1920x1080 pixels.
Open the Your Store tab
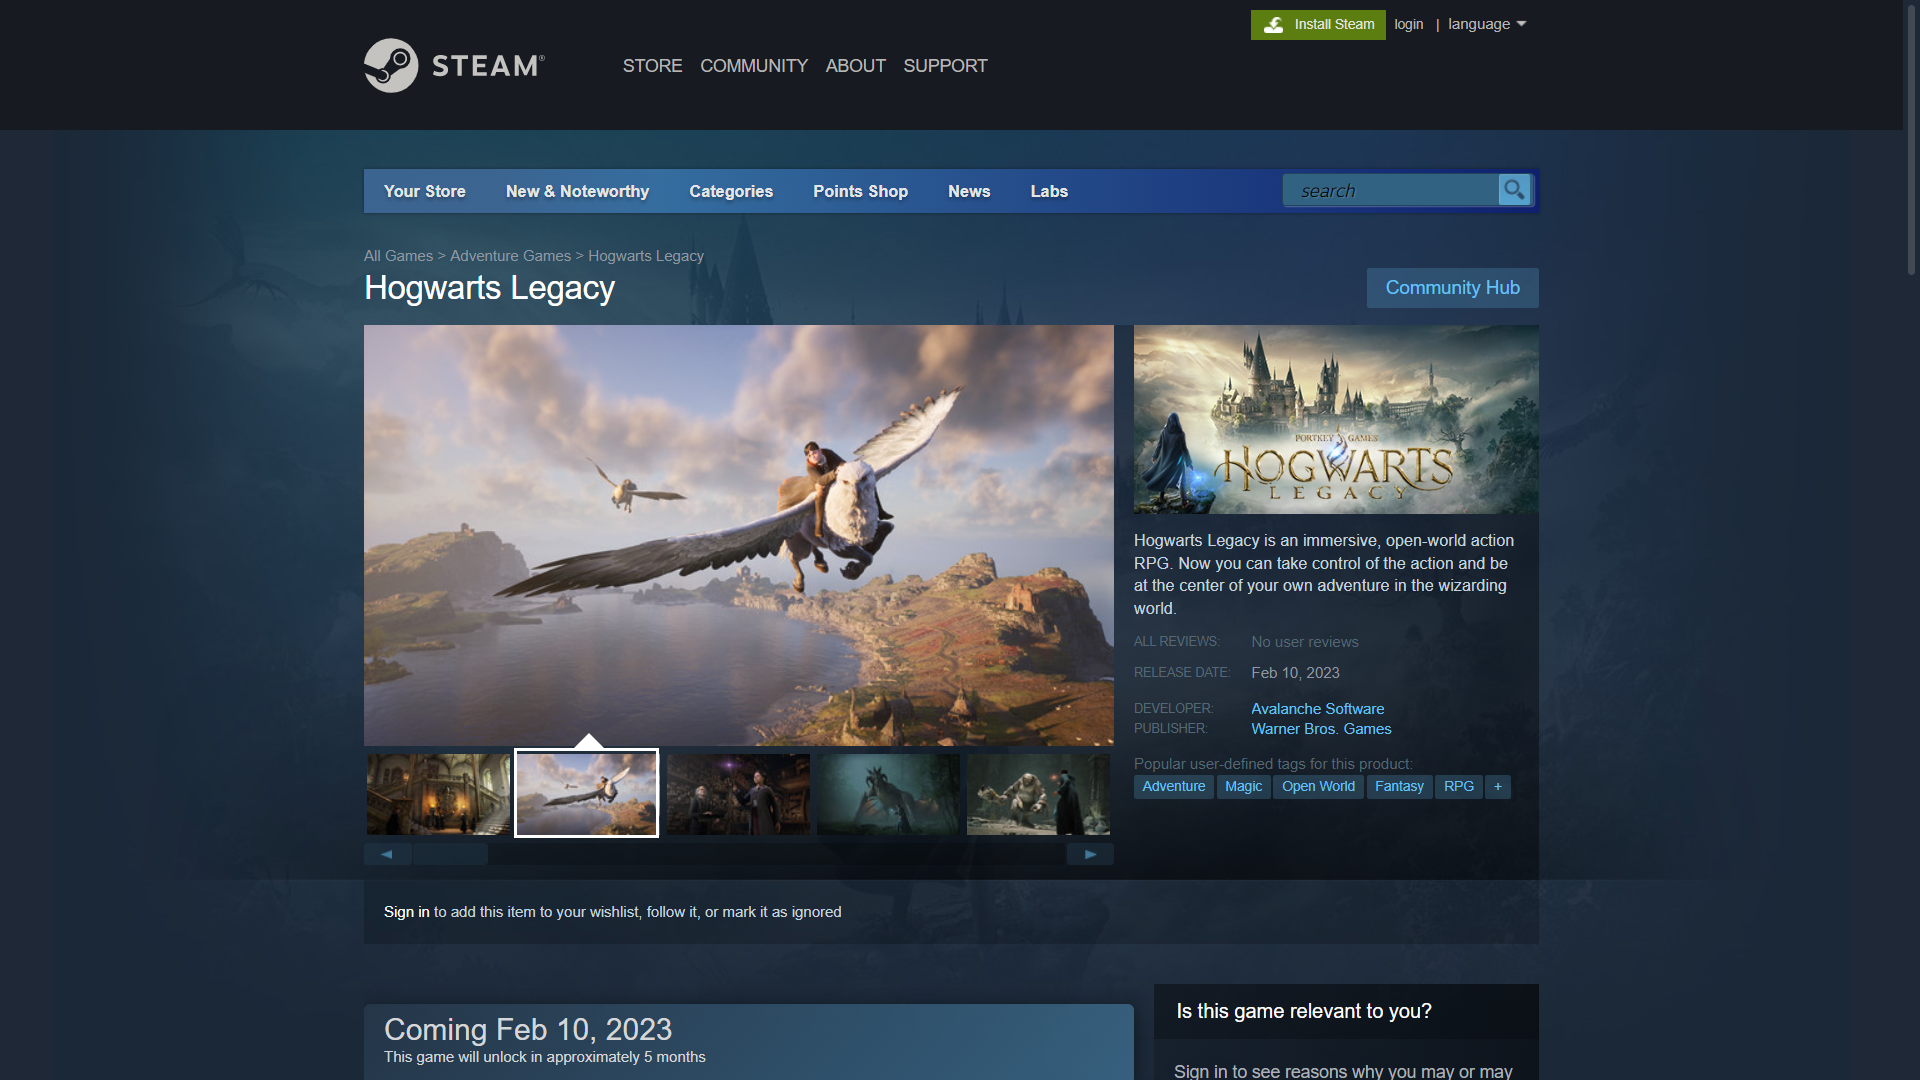(x=425, y=191)
